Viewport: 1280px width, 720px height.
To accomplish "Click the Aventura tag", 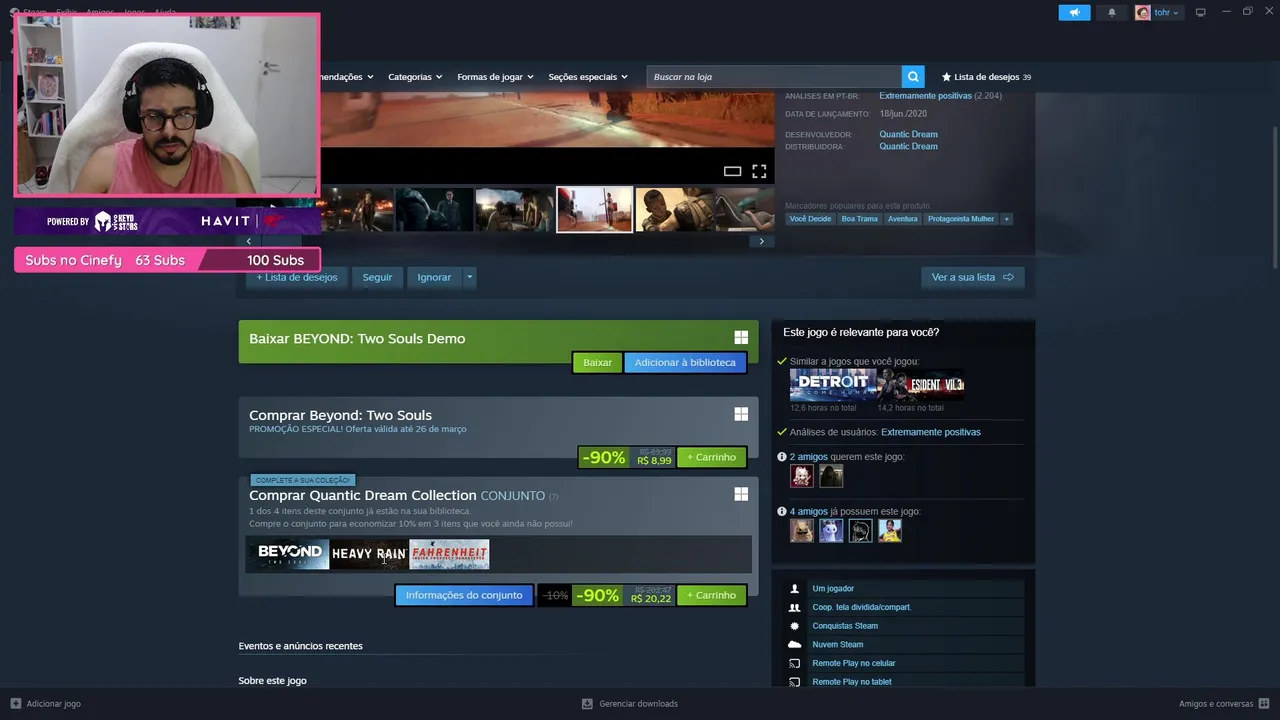I will tap(902, 218).
